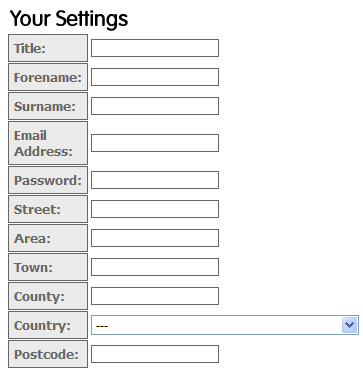Select the Password label

click(x=48, y=180)
